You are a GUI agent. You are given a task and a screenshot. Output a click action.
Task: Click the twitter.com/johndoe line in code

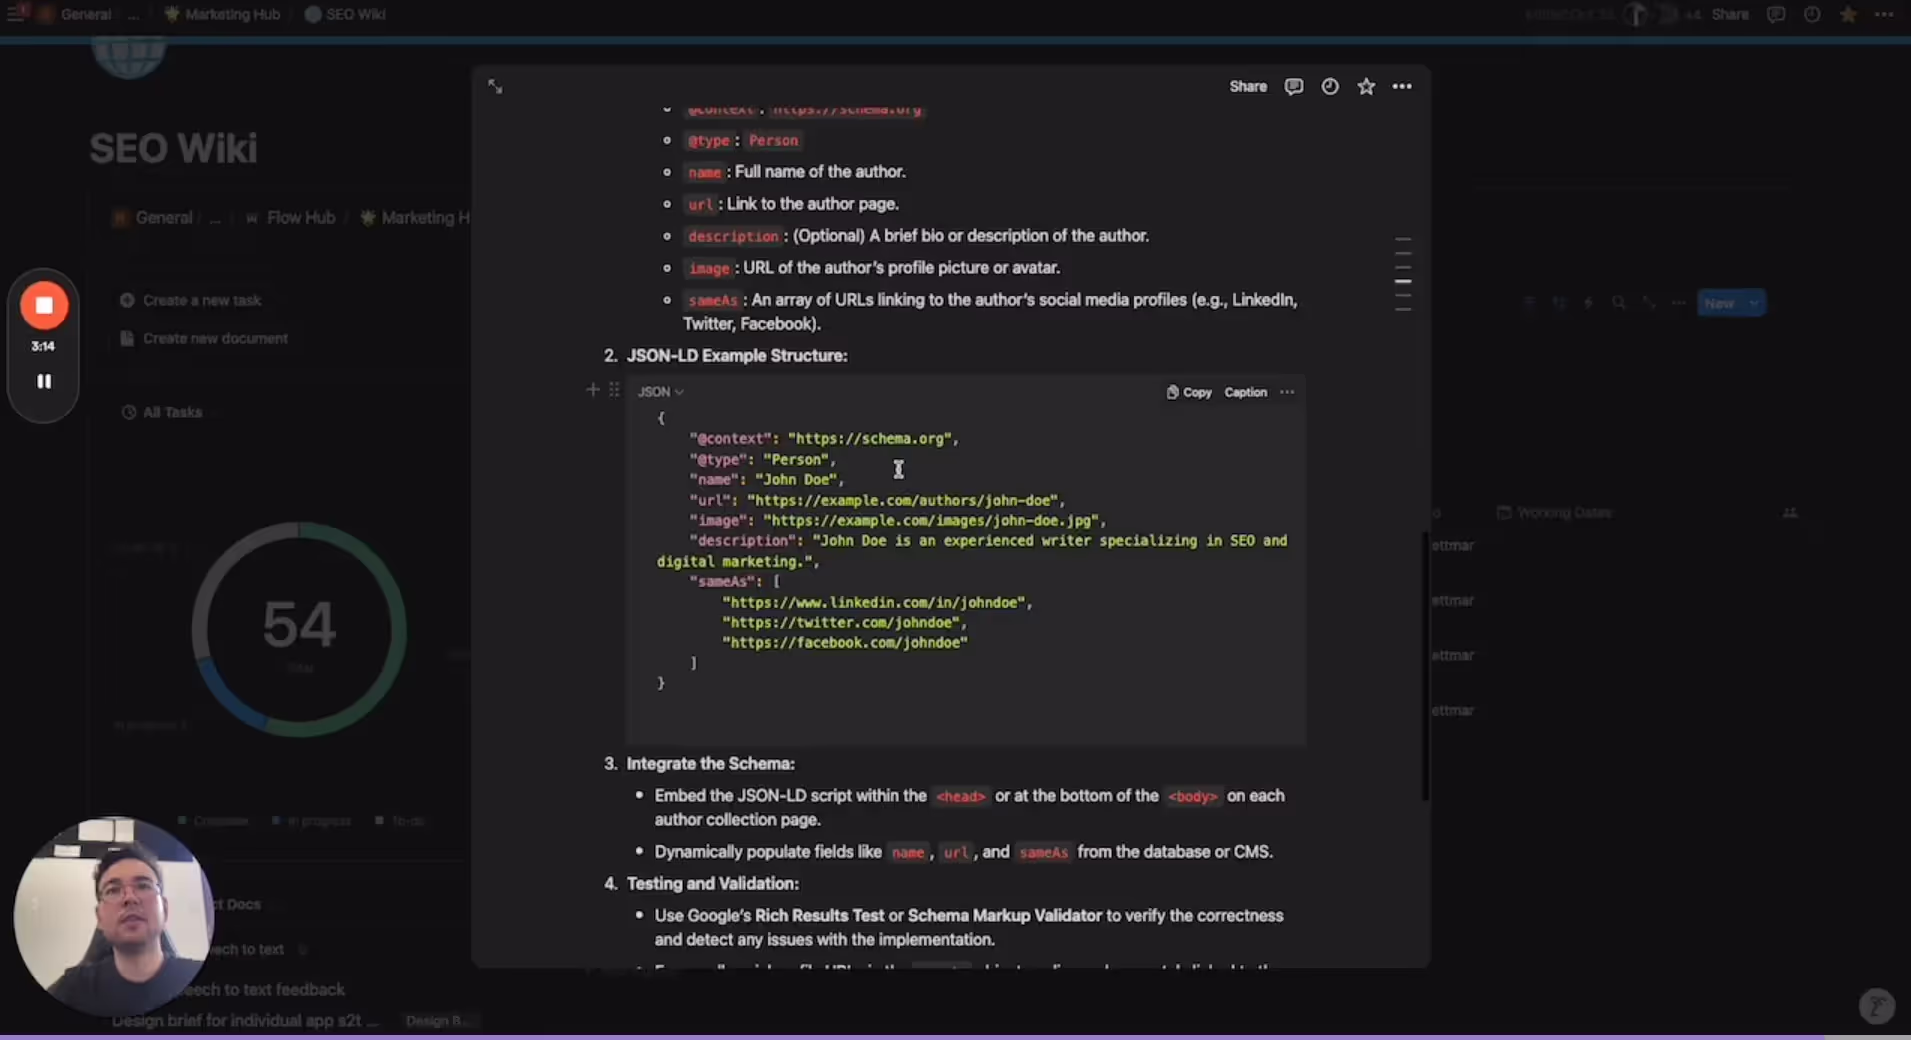click(845, 622)
